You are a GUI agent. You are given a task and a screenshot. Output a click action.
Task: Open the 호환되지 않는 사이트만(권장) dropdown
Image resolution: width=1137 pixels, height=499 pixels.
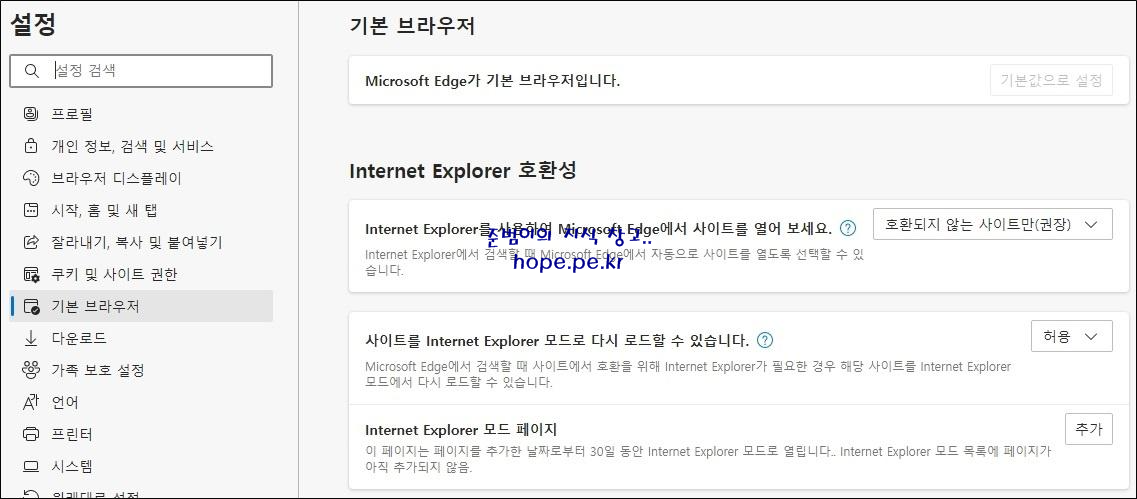point(993,224)
